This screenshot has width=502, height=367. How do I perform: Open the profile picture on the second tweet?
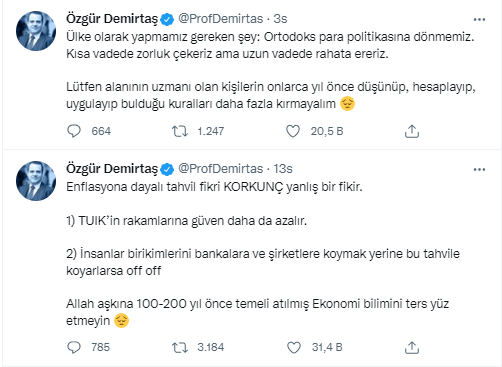pyautogui.click(x=36, y=181)
